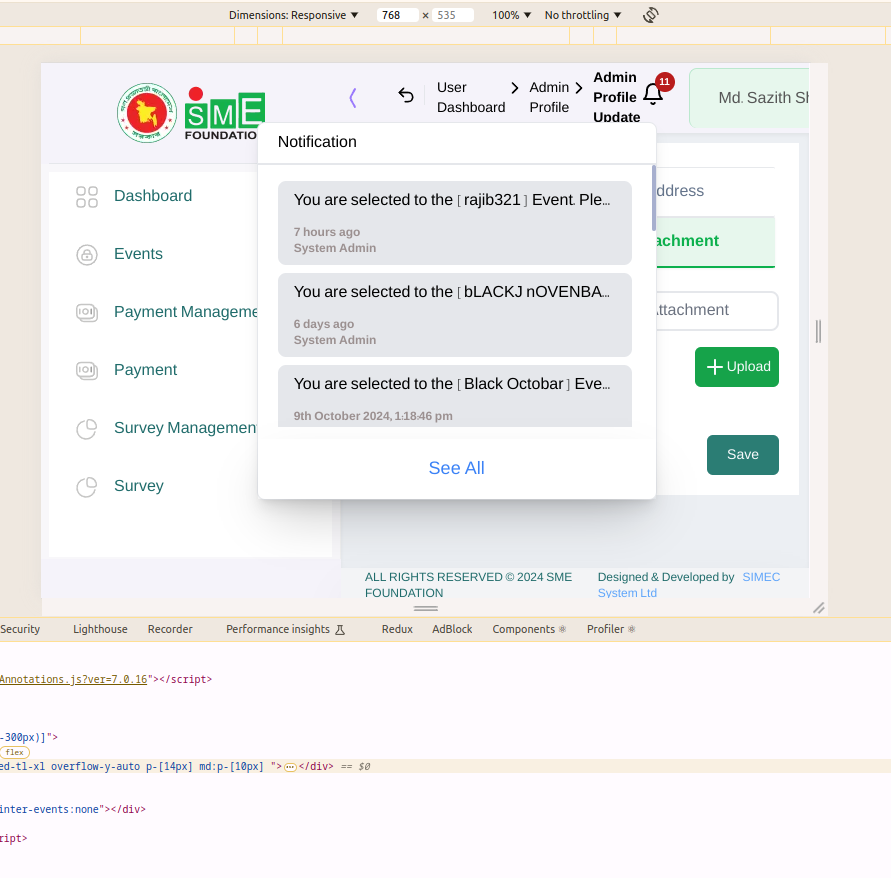
Task: Switch to the Security DevTools tab
Action: point(20,629)
